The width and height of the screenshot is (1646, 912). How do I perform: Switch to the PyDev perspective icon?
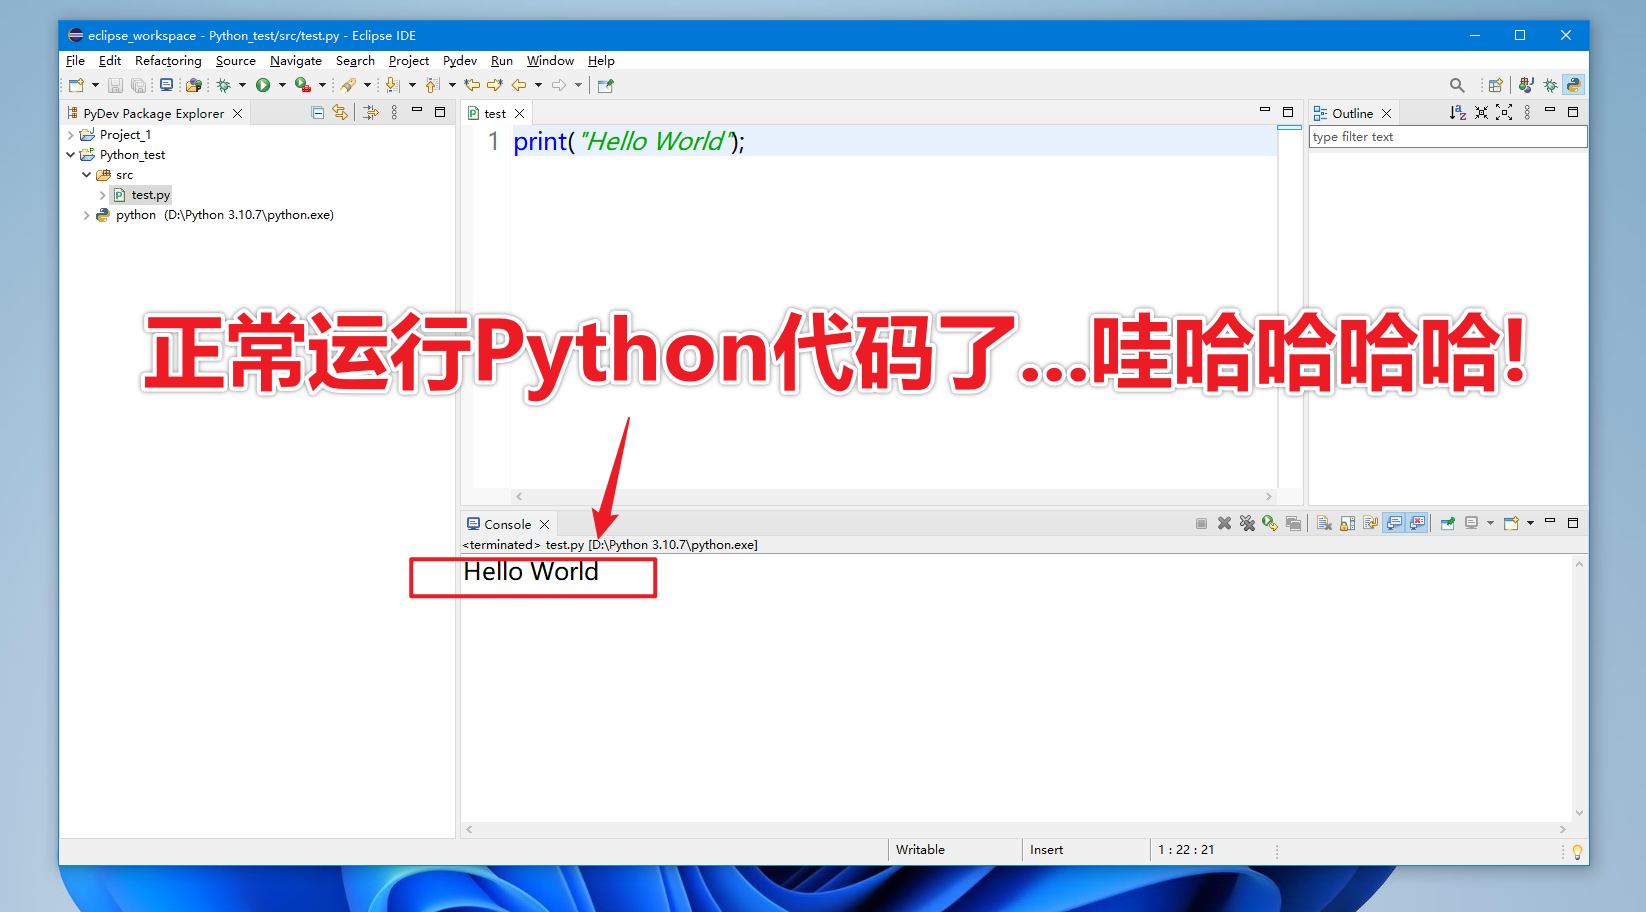tap(1574, 86)
